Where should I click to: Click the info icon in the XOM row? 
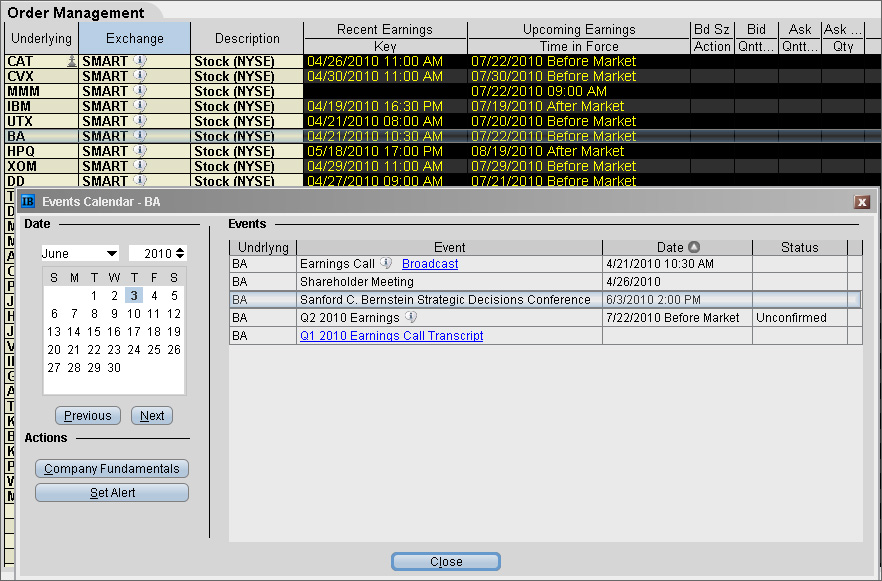[x=140, y=166]
